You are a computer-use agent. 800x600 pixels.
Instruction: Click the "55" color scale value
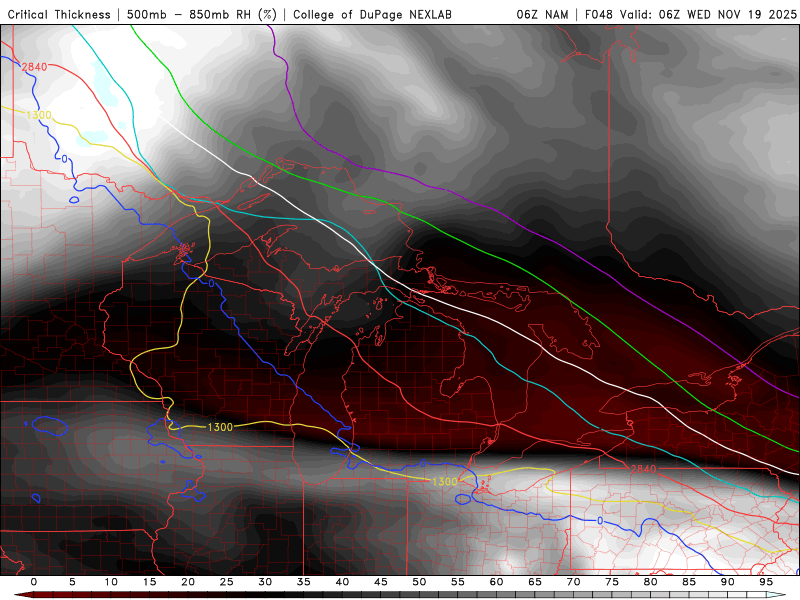point(458,582)
